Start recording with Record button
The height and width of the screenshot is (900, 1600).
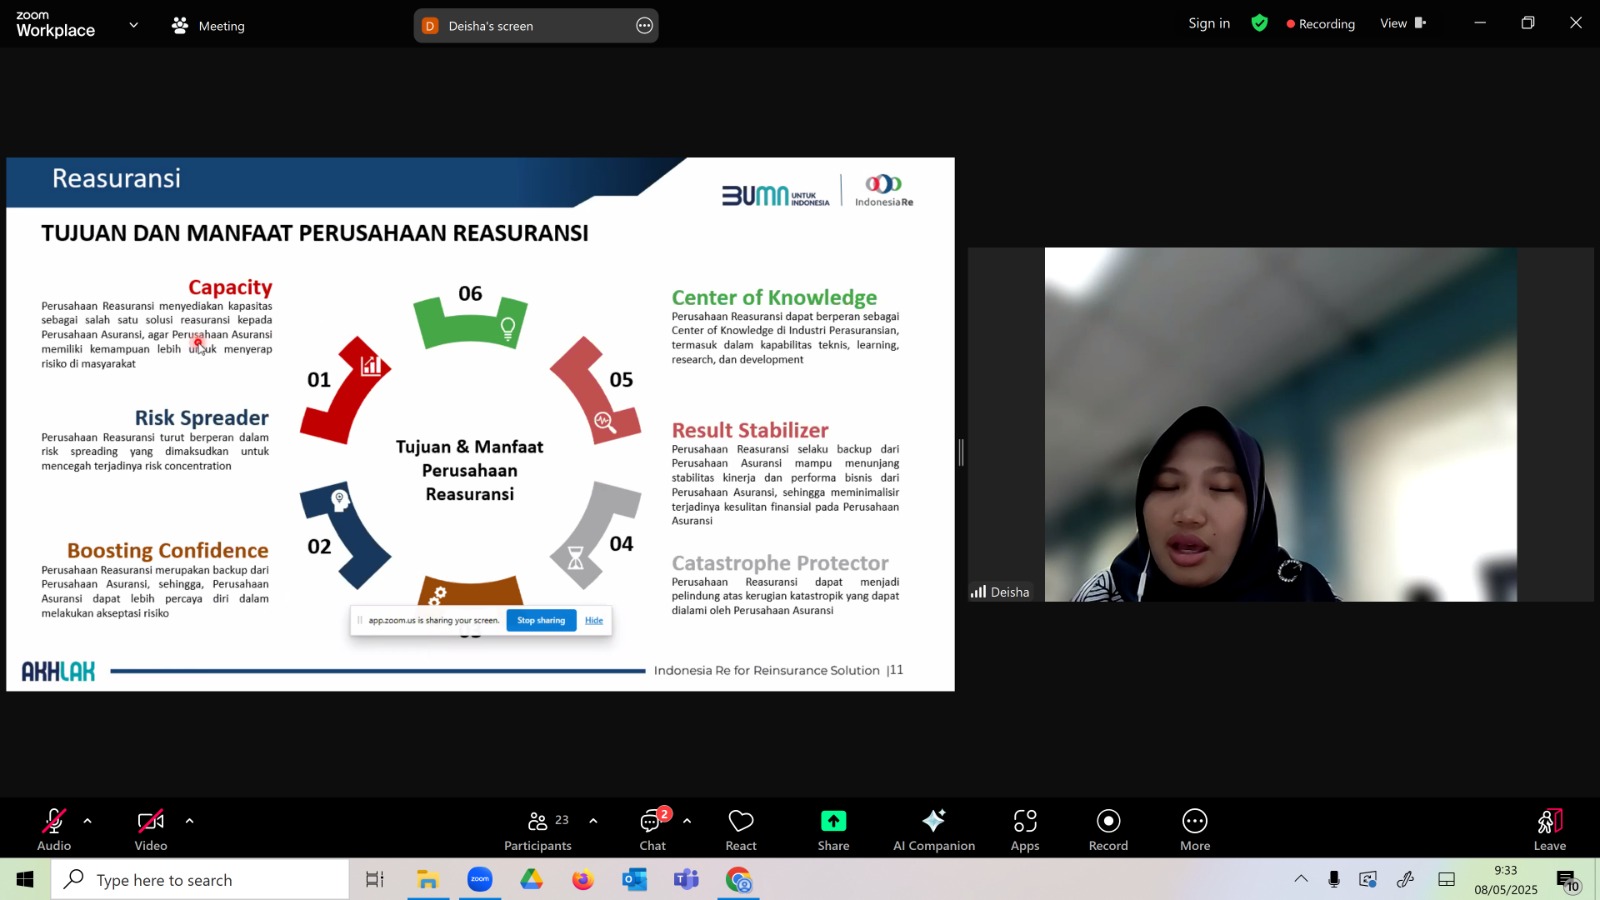tap(1108, 829)
